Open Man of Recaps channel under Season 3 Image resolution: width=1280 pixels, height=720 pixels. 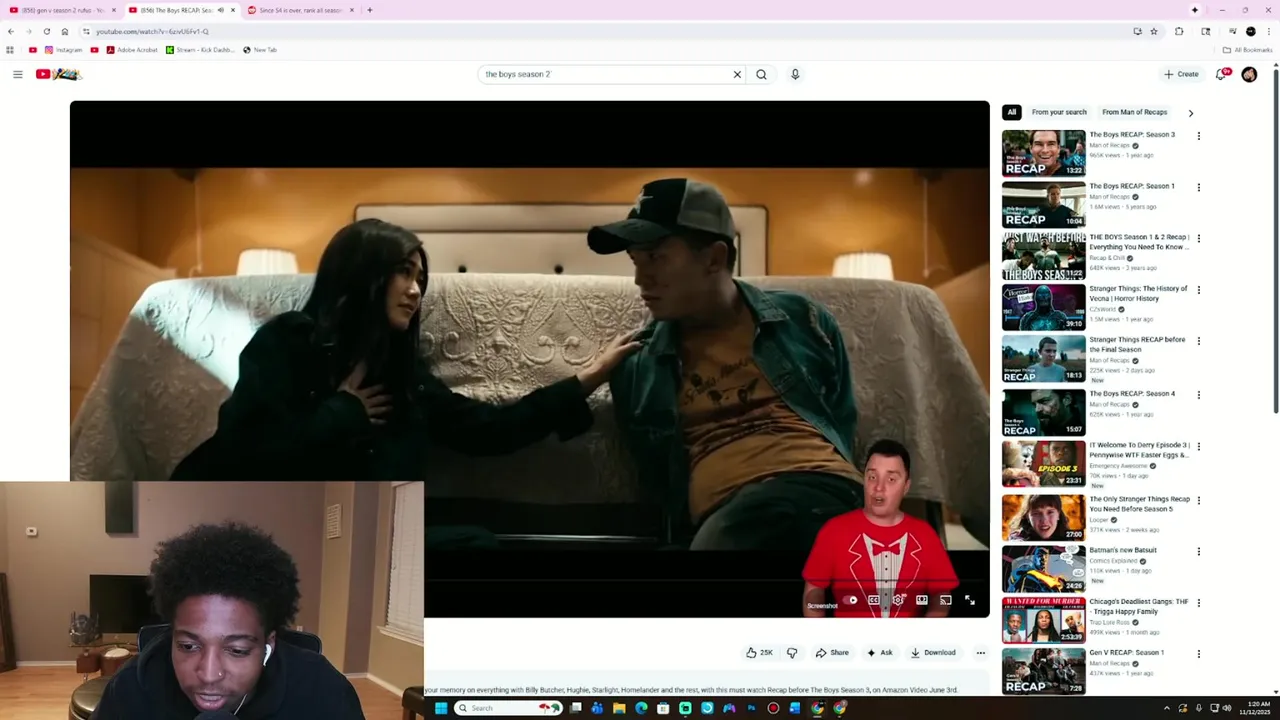[x=1109, y=146]
